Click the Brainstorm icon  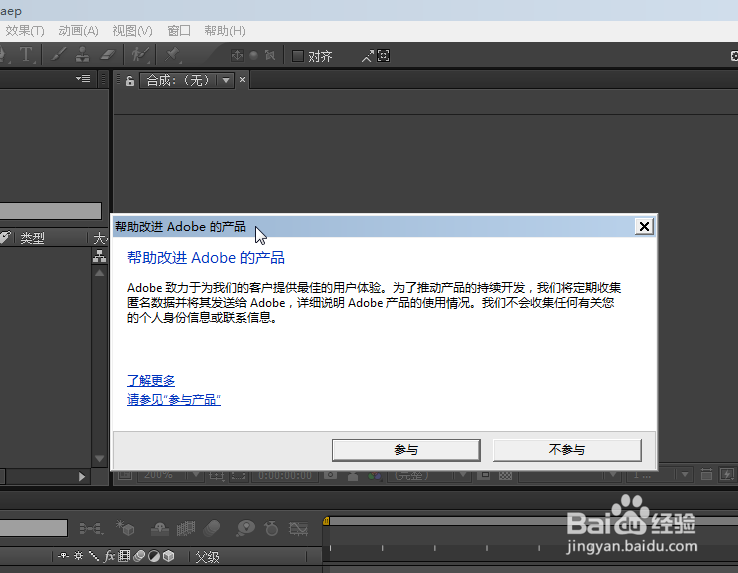(245, 528)
